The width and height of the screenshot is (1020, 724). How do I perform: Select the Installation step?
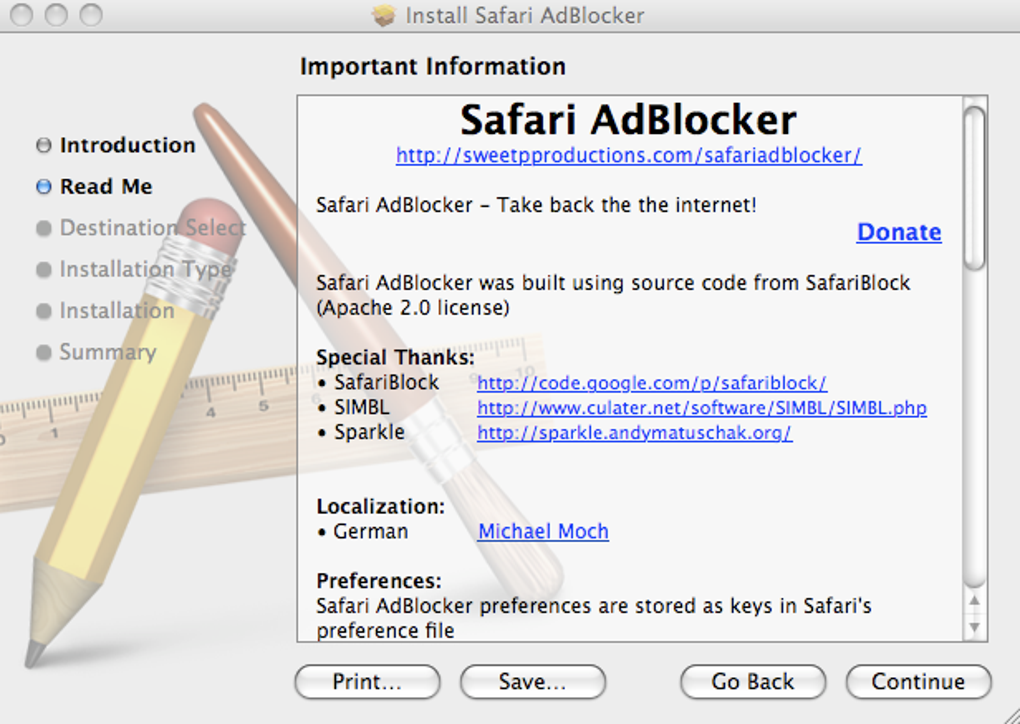coord(117,311)
